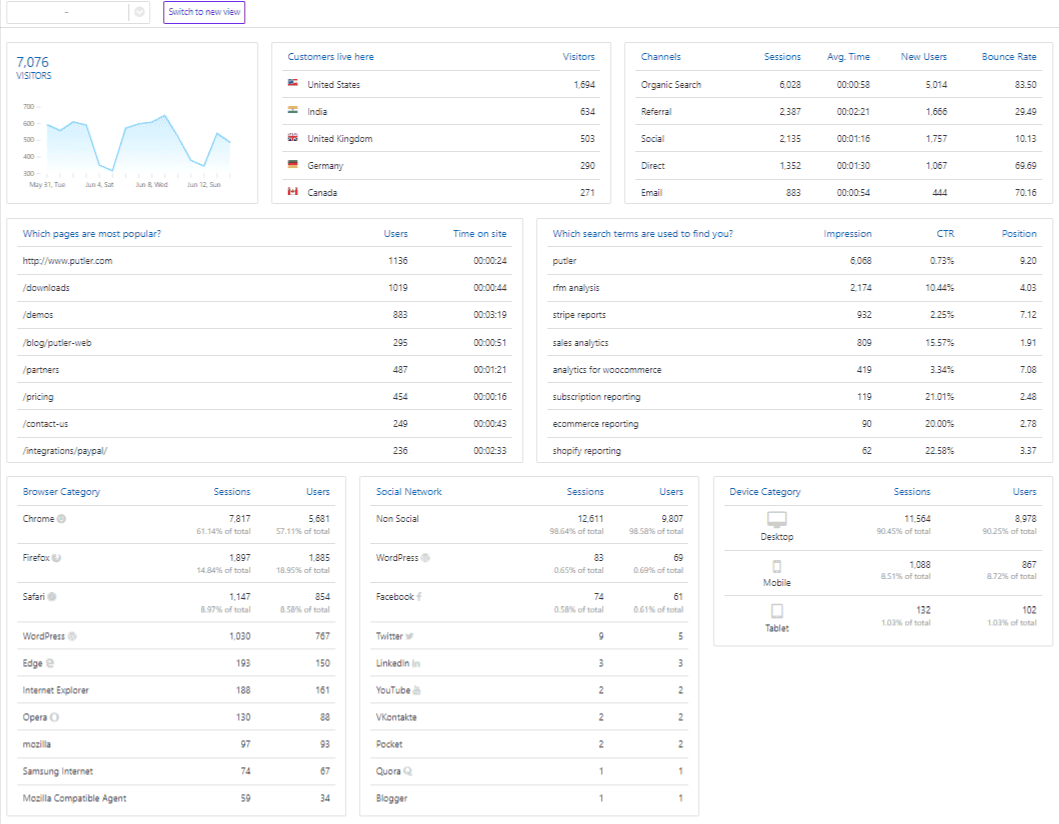Screen dimensions: 1059x824
Task: Click the Time on site column header
Action: pyautogui.click(x=480, y=234)
